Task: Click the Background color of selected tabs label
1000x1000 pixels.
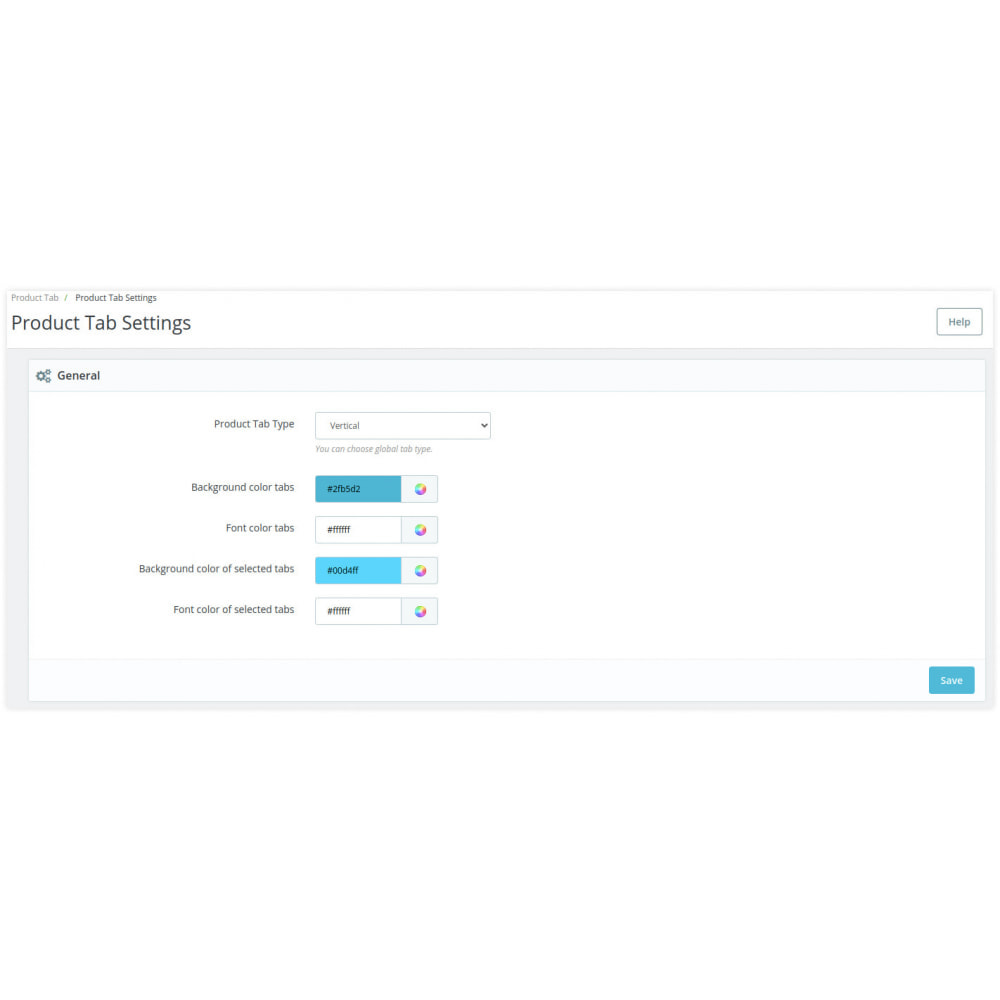Action: pyautogui.click(x=216, y=569)
